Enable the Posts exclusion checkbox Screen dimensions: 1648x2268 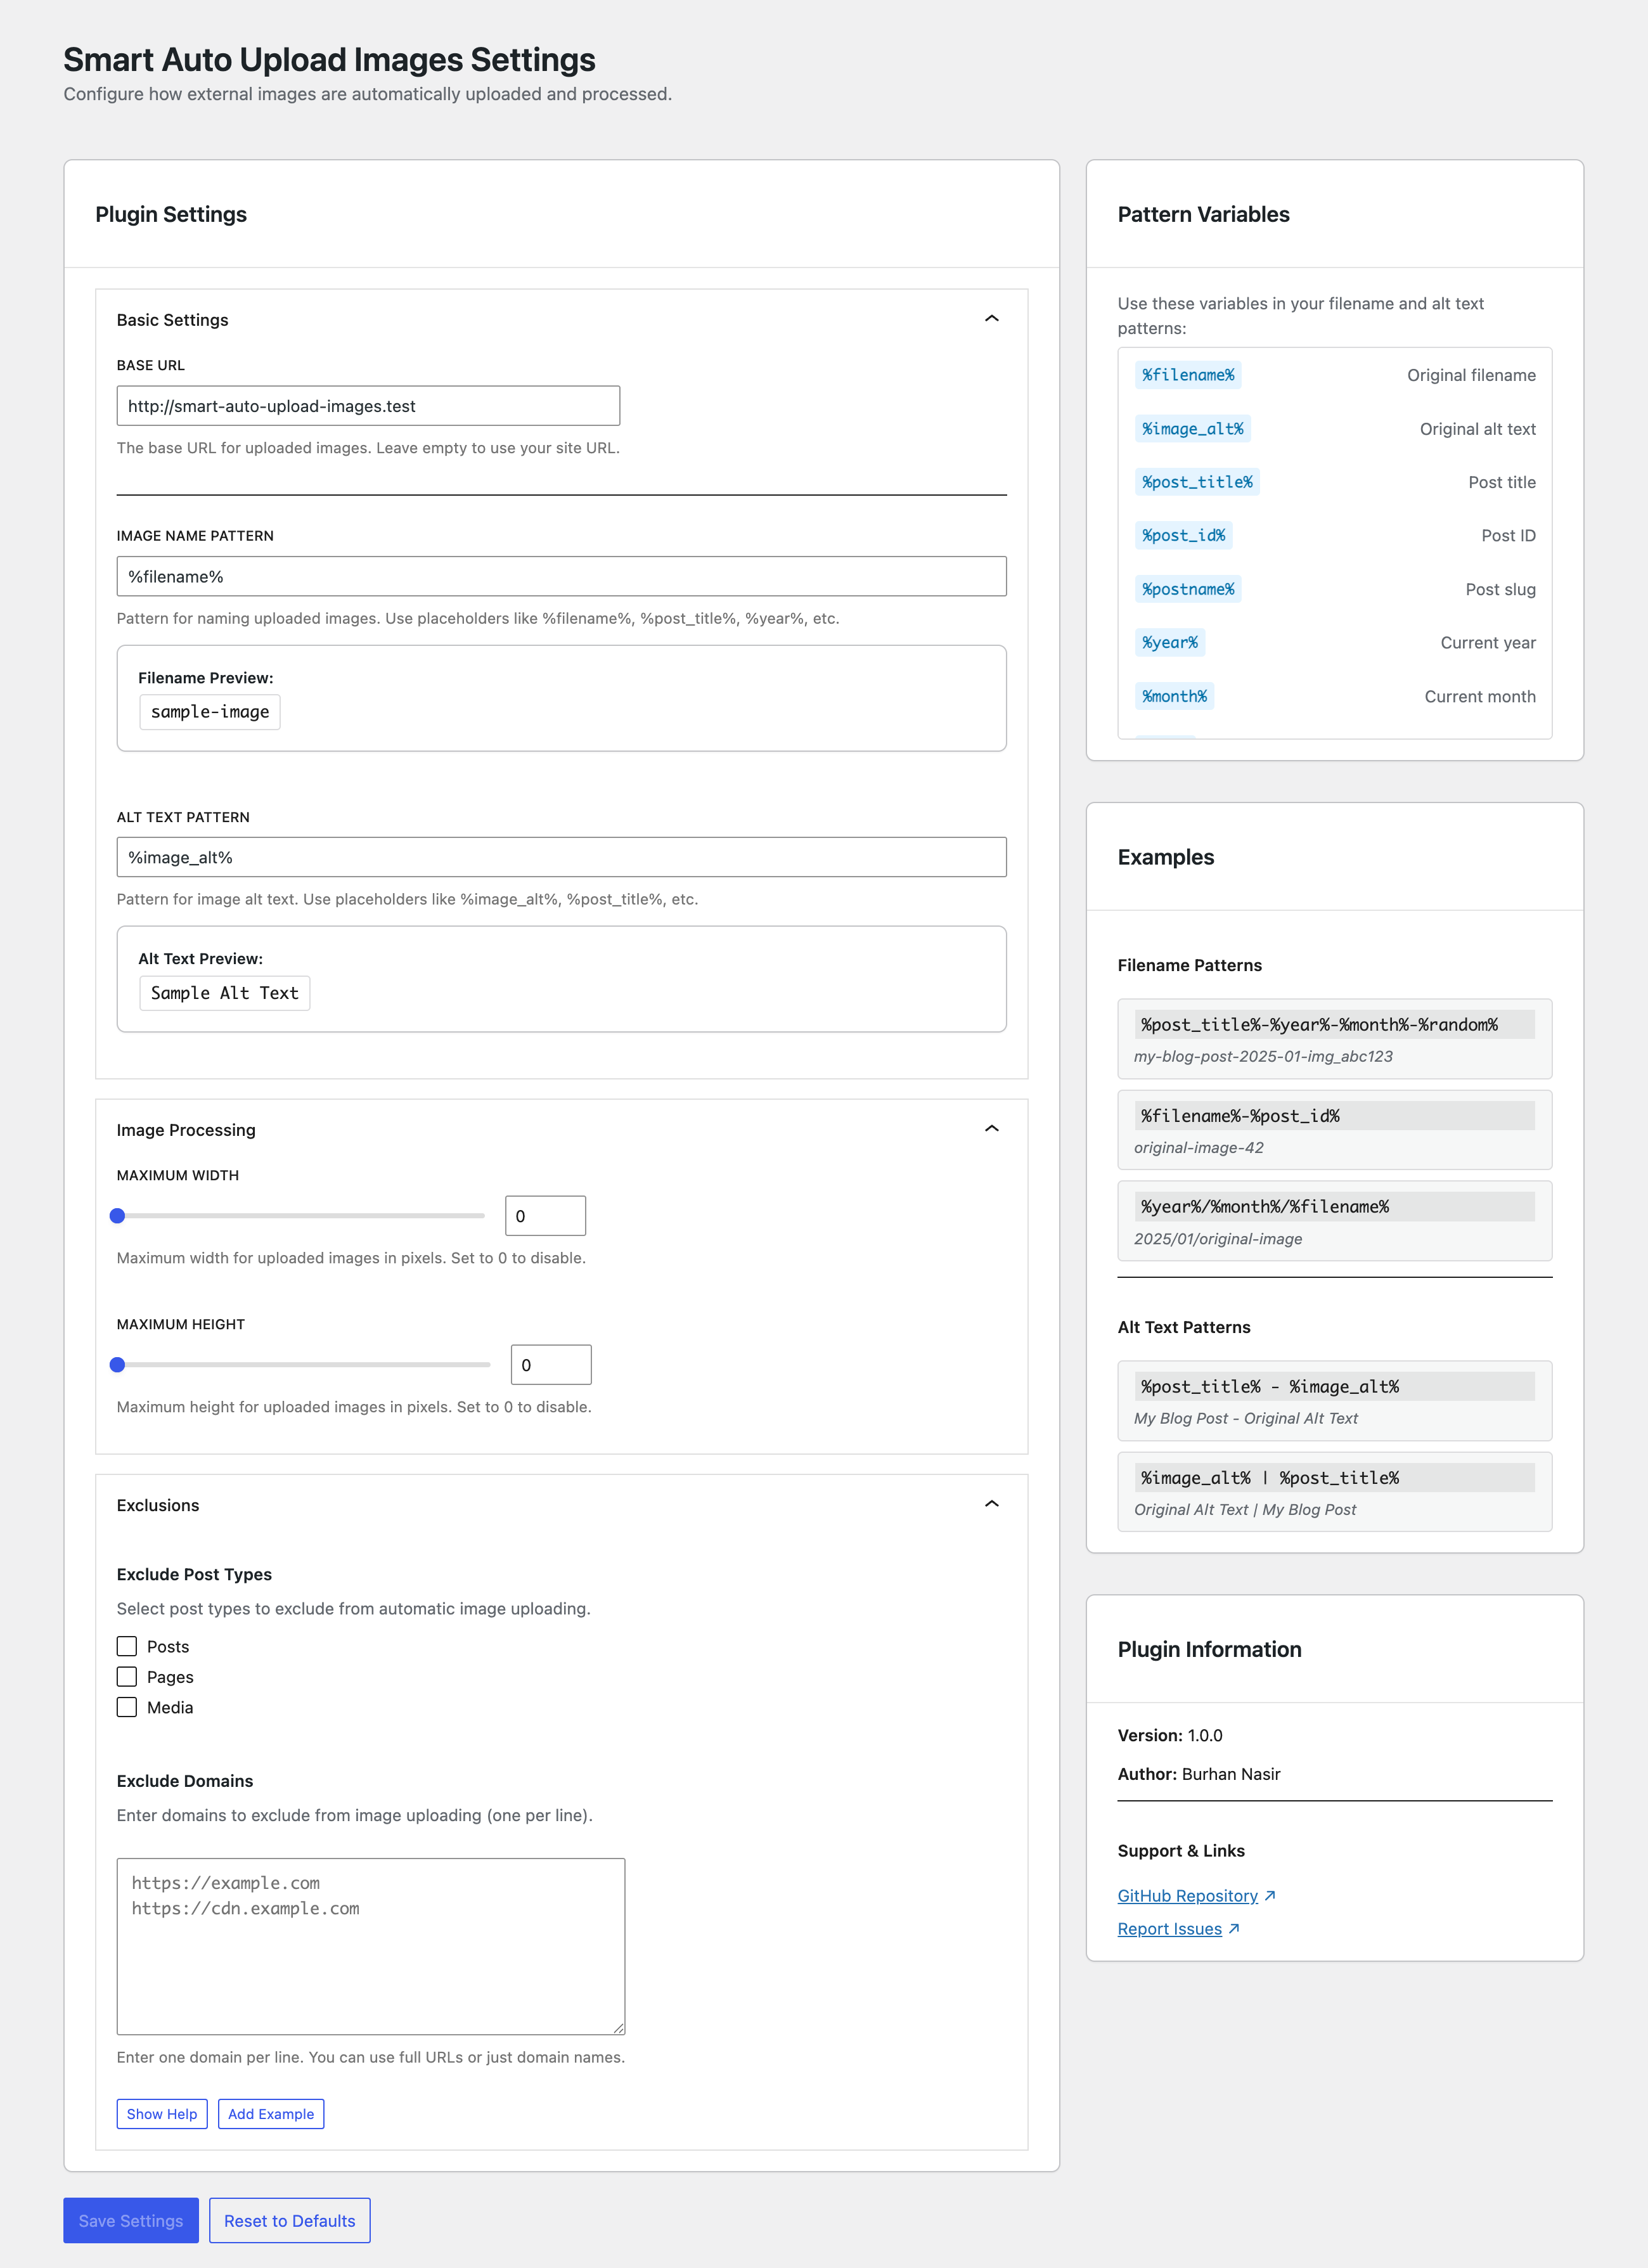126,1646
